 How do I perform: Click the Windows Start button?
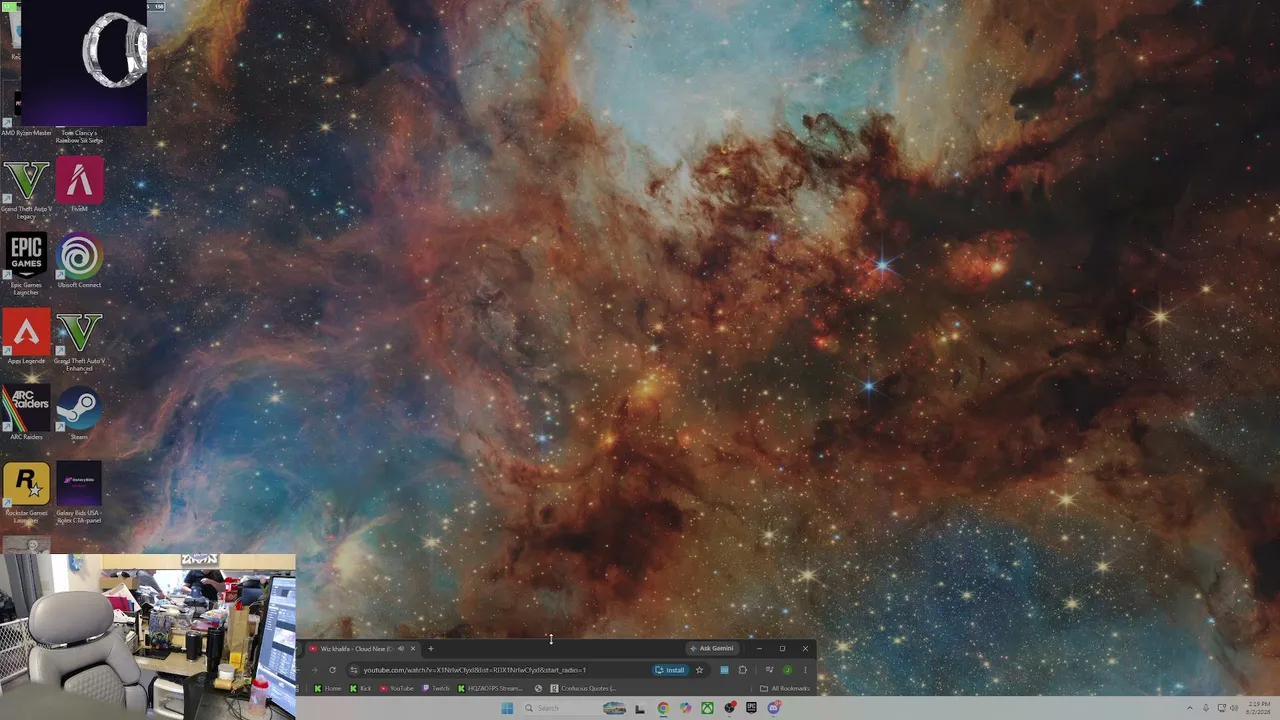click(x=507, y=708)
